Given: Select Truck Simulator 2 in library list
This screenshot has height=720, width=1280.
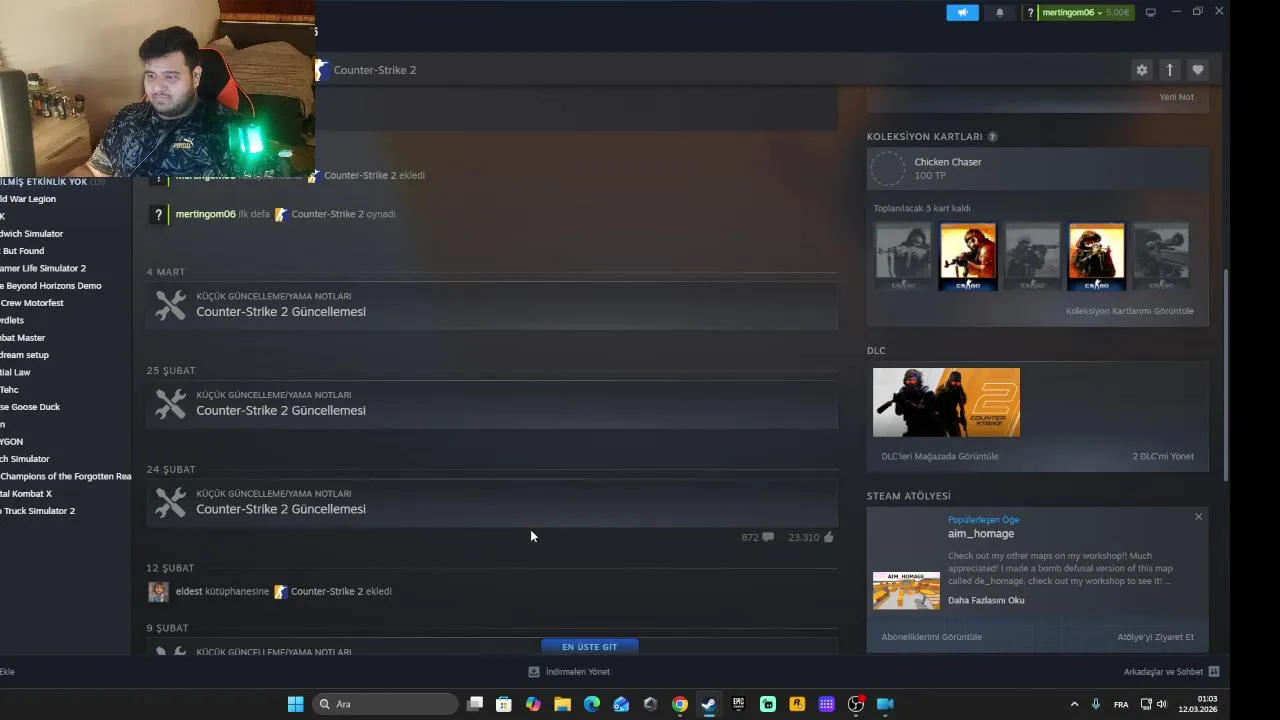Looking at the screenshot, I should coord(38,511).
